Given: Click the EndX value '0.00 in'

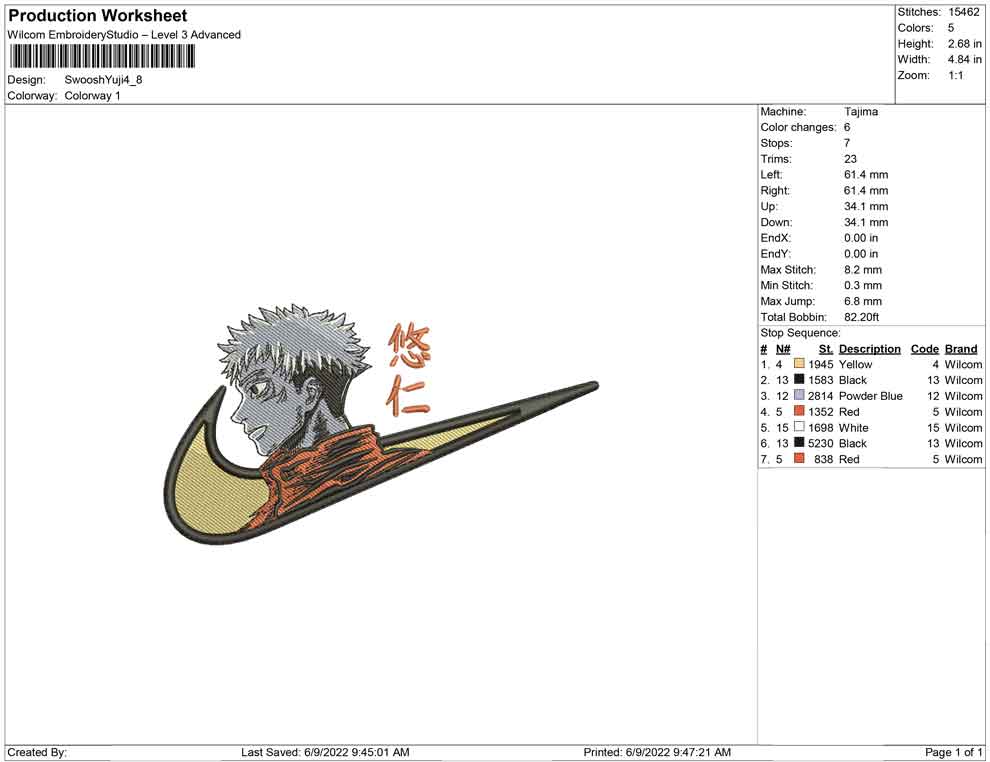Looking at the screenshot, I should (x=861, y=237).
